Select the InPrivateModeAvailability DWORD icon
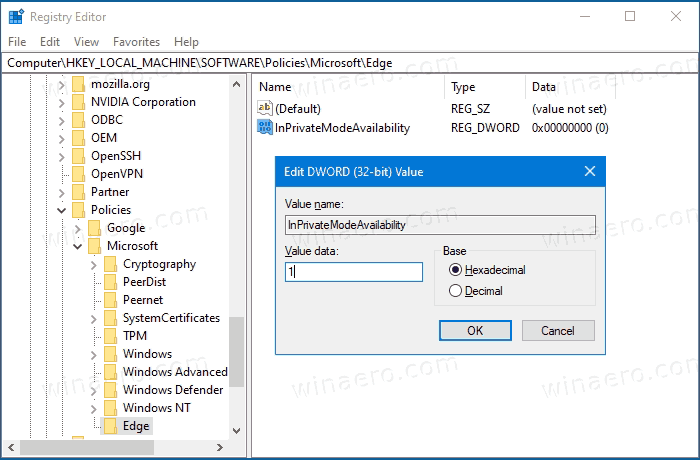This screenshot has height=460, width=700. click(265, 127)
